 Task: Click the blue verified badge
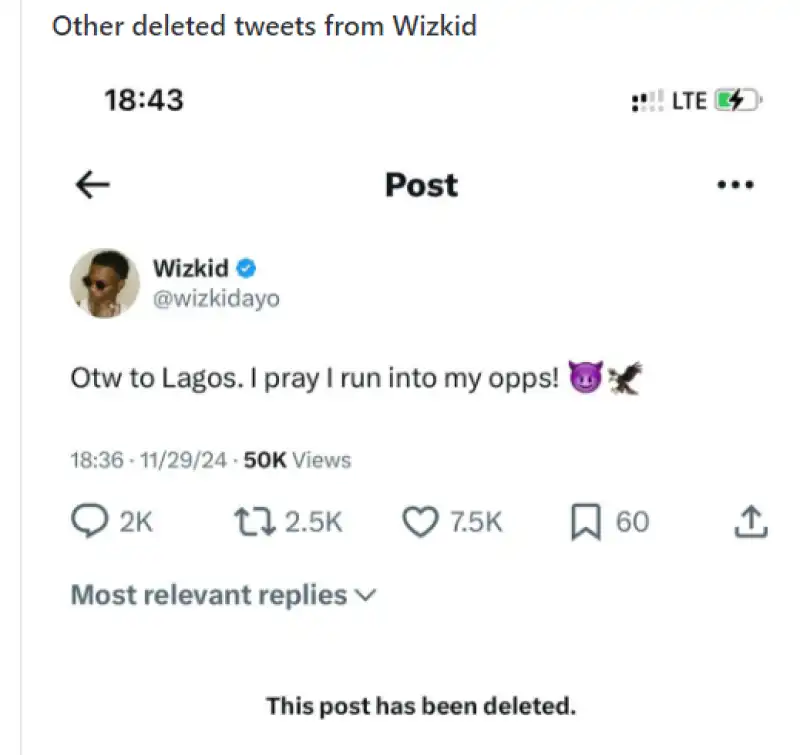coord(247,268)
